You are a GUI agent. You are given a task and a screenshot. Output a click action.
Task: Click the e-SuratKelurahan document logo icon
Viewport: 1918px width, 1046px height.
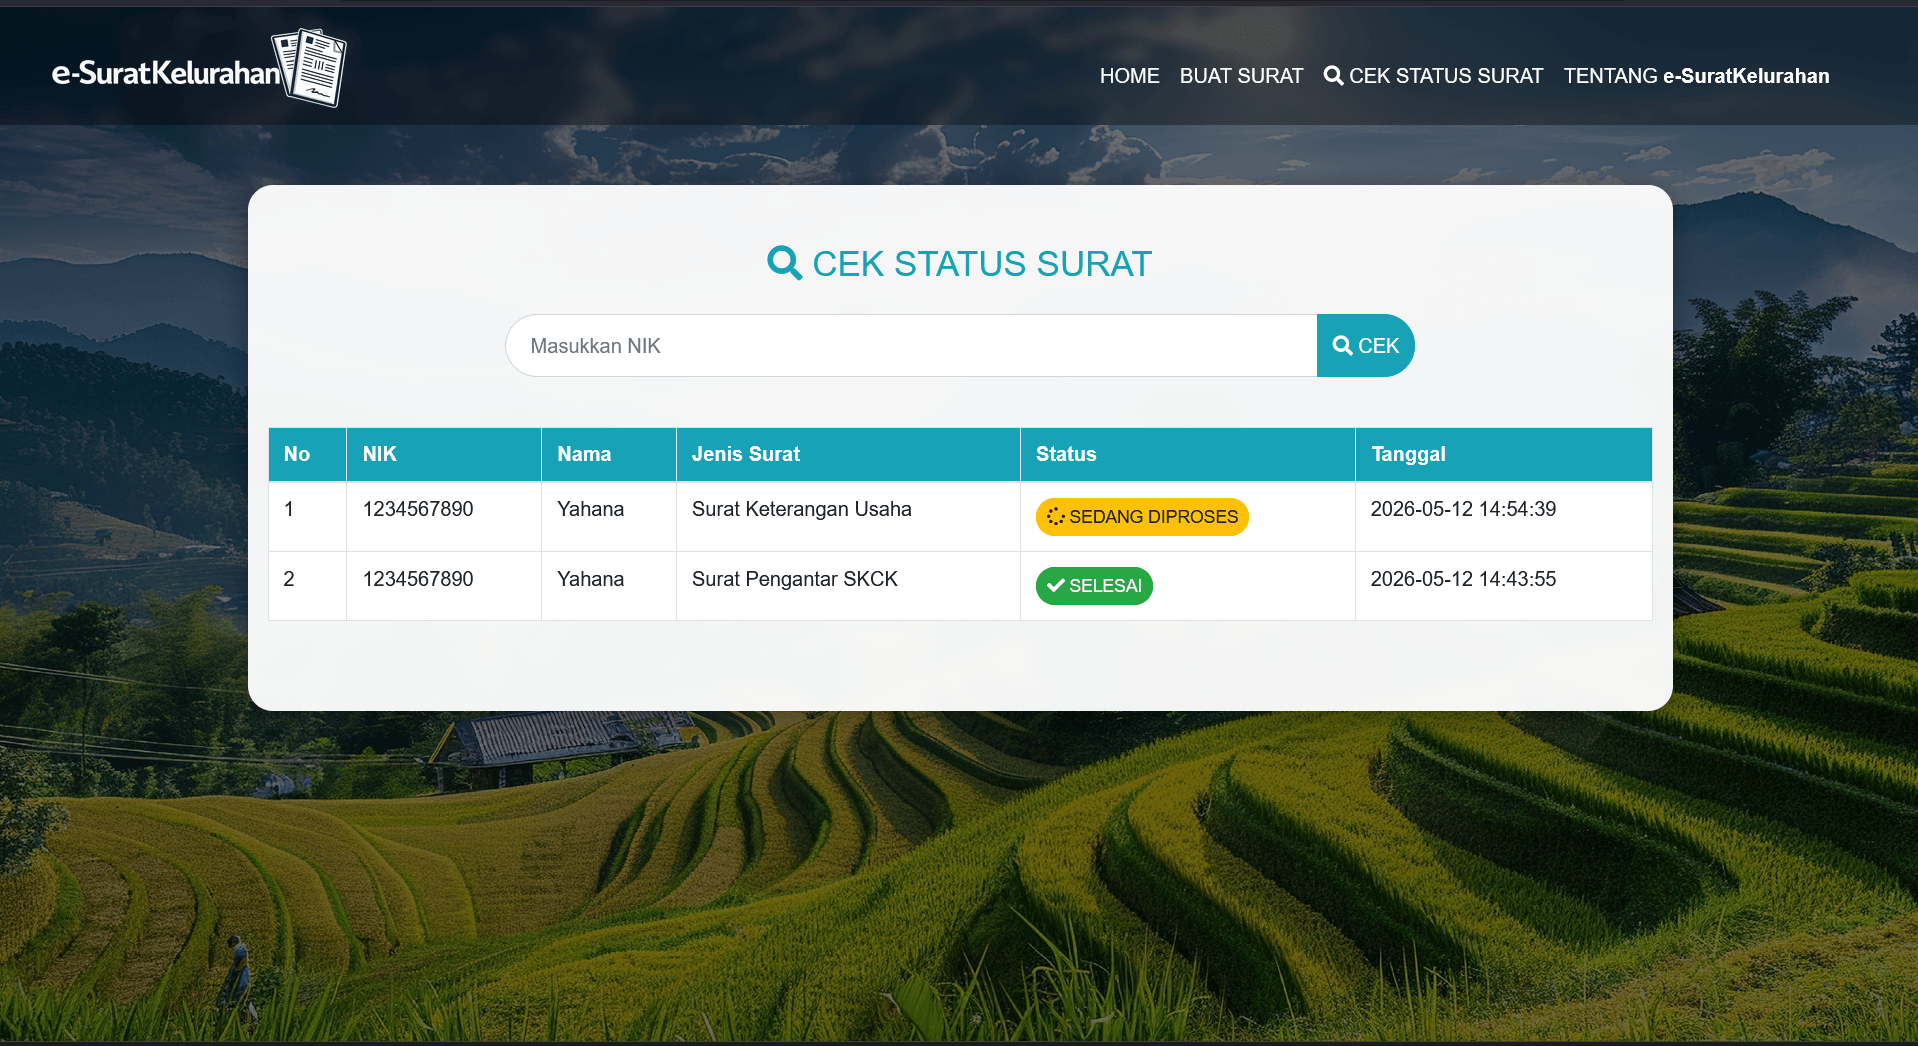point(310,67)
